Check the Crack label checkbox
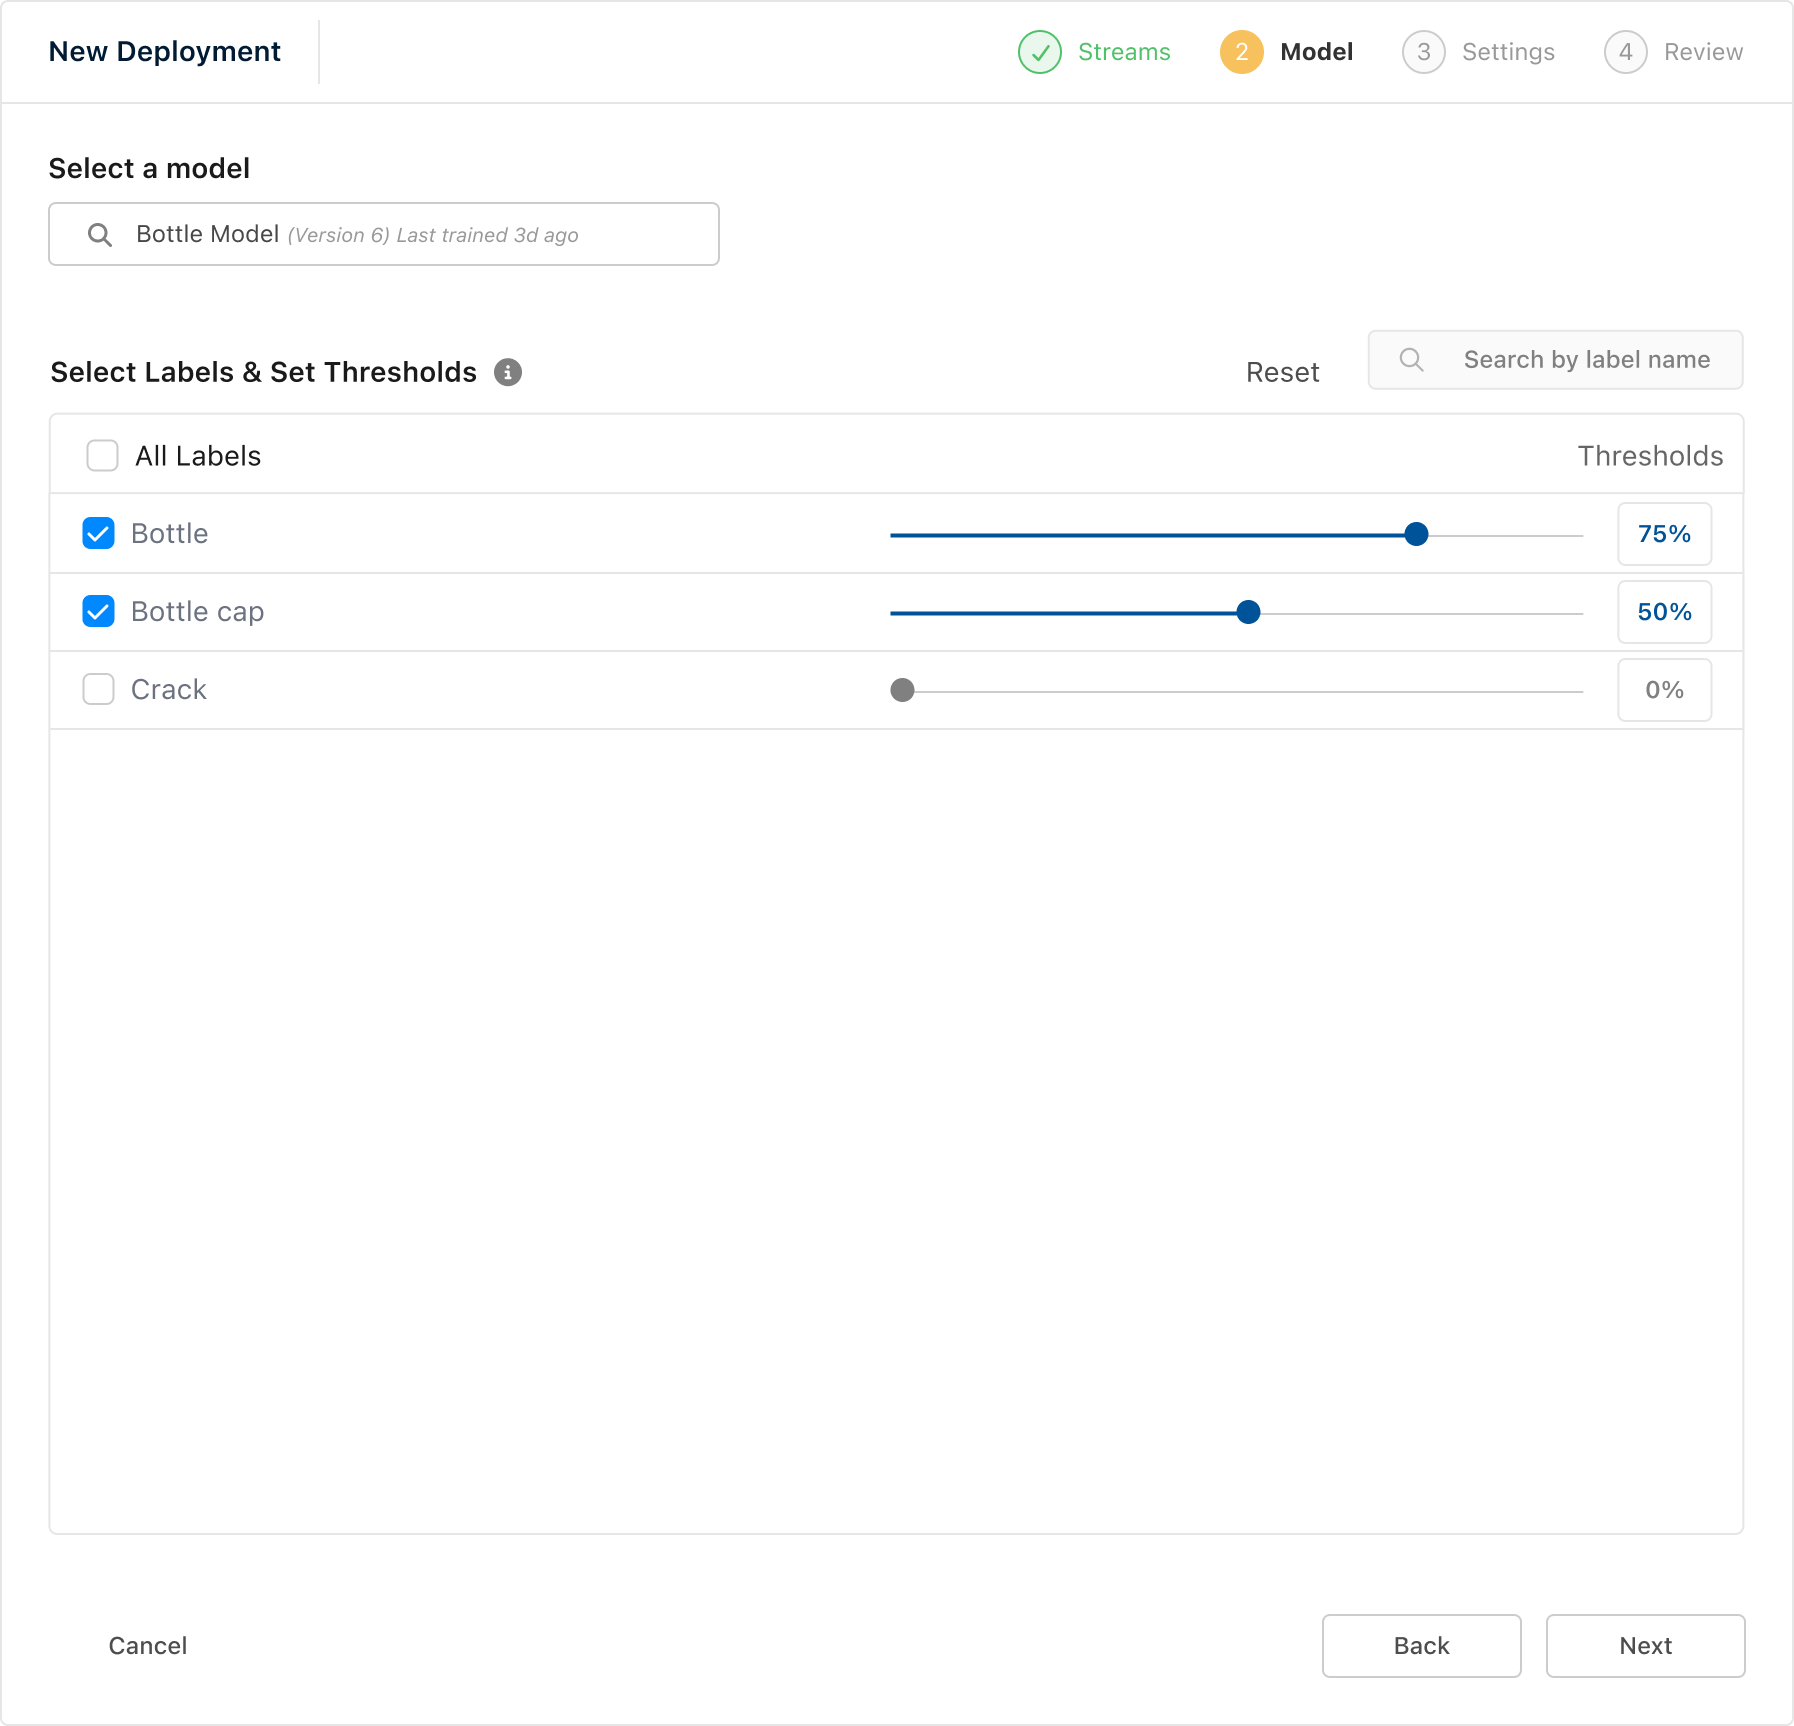The width and height of the screenshot is (1794, 1726). click(98, 690)
